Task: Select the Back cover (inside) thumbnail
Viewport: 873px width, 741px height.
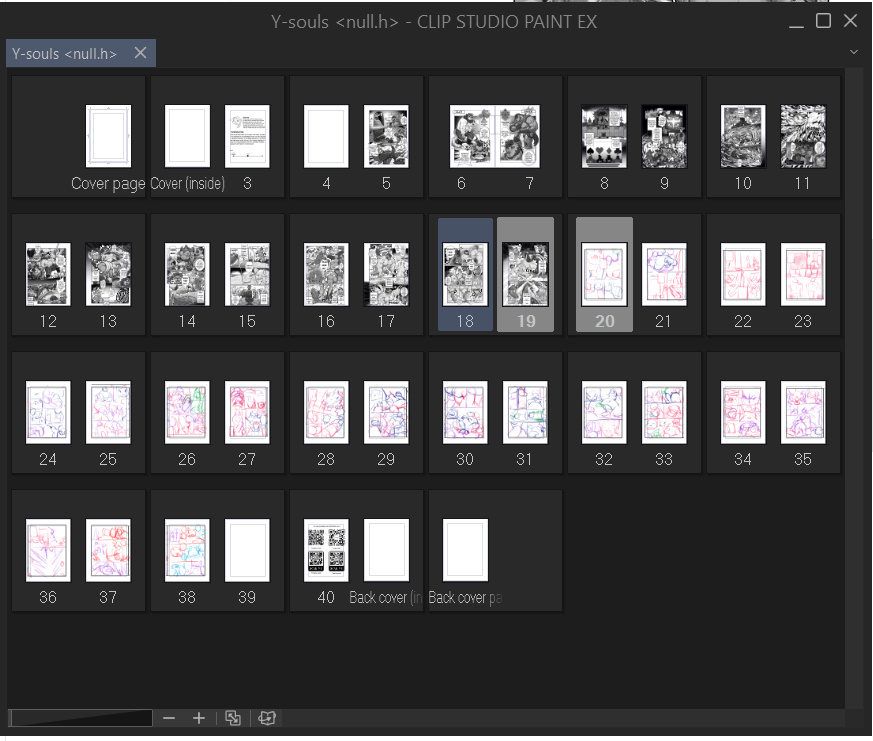Action: coord(386,551)
